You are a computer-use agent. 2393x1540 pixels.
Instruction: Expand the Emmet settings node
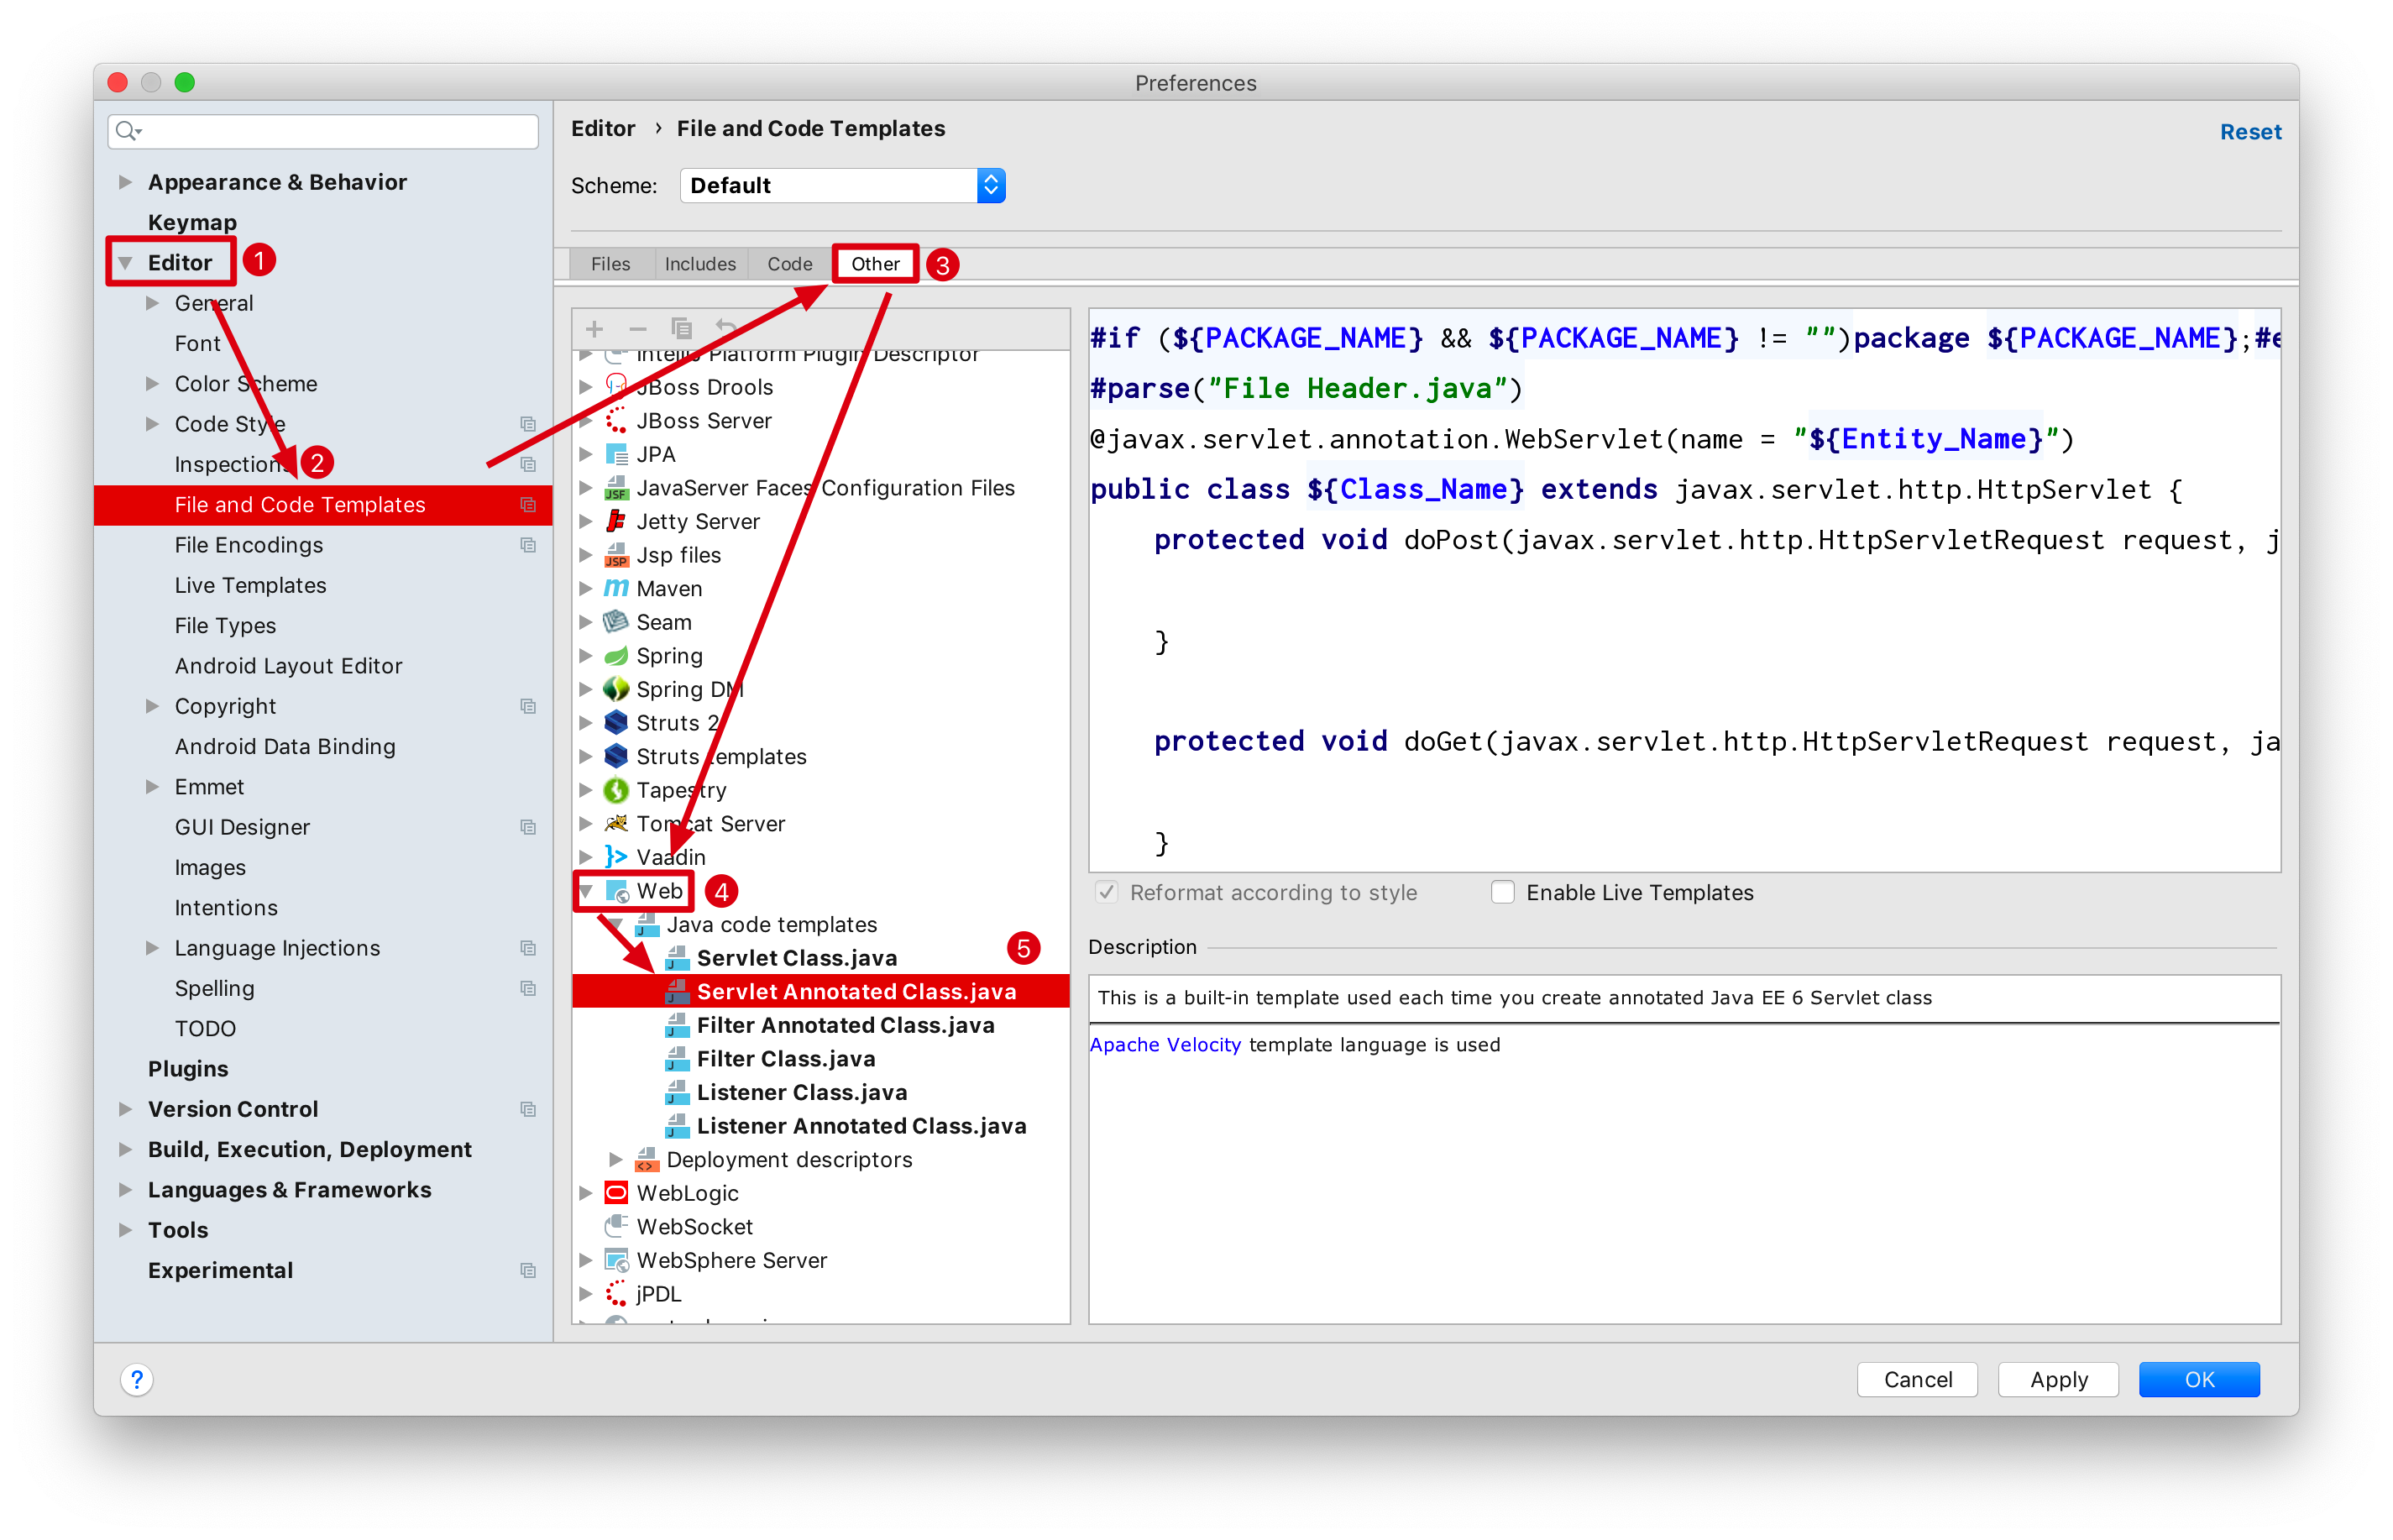pyautogui.click(x=152, y=787)
